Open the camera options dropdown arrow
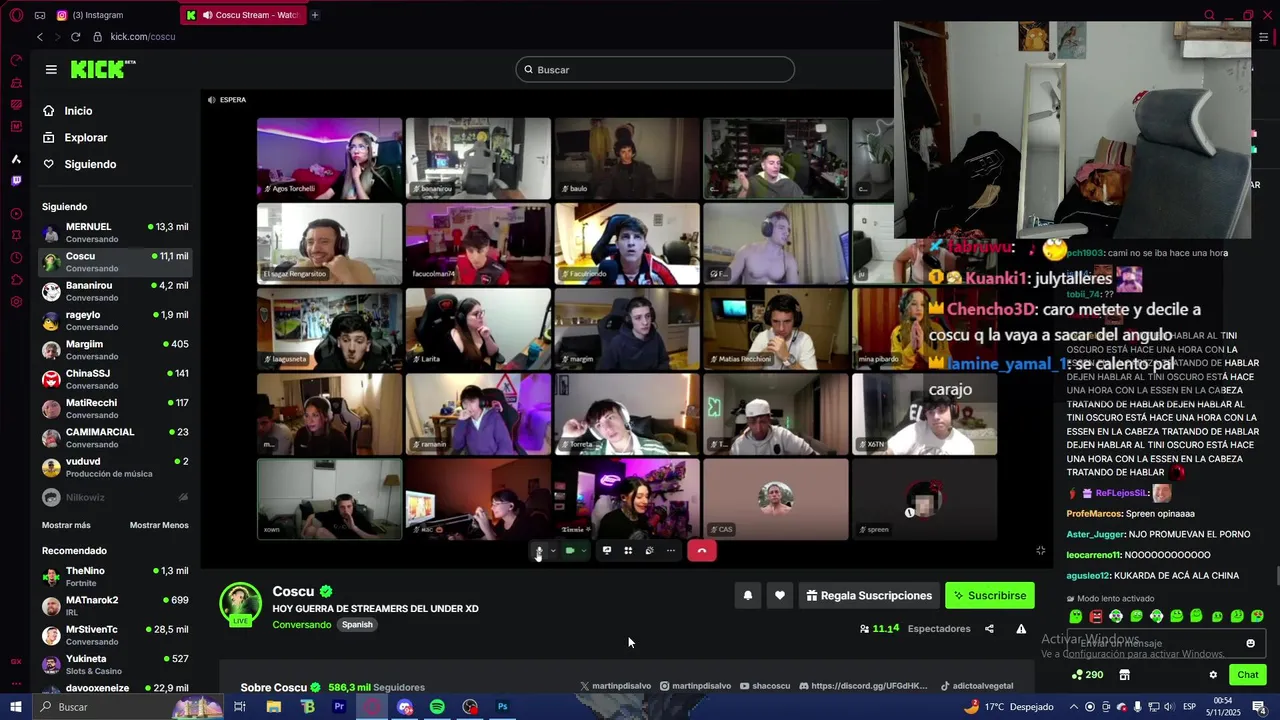The width and height of the screenshot is (1280, 720). [x=583, y=551]
